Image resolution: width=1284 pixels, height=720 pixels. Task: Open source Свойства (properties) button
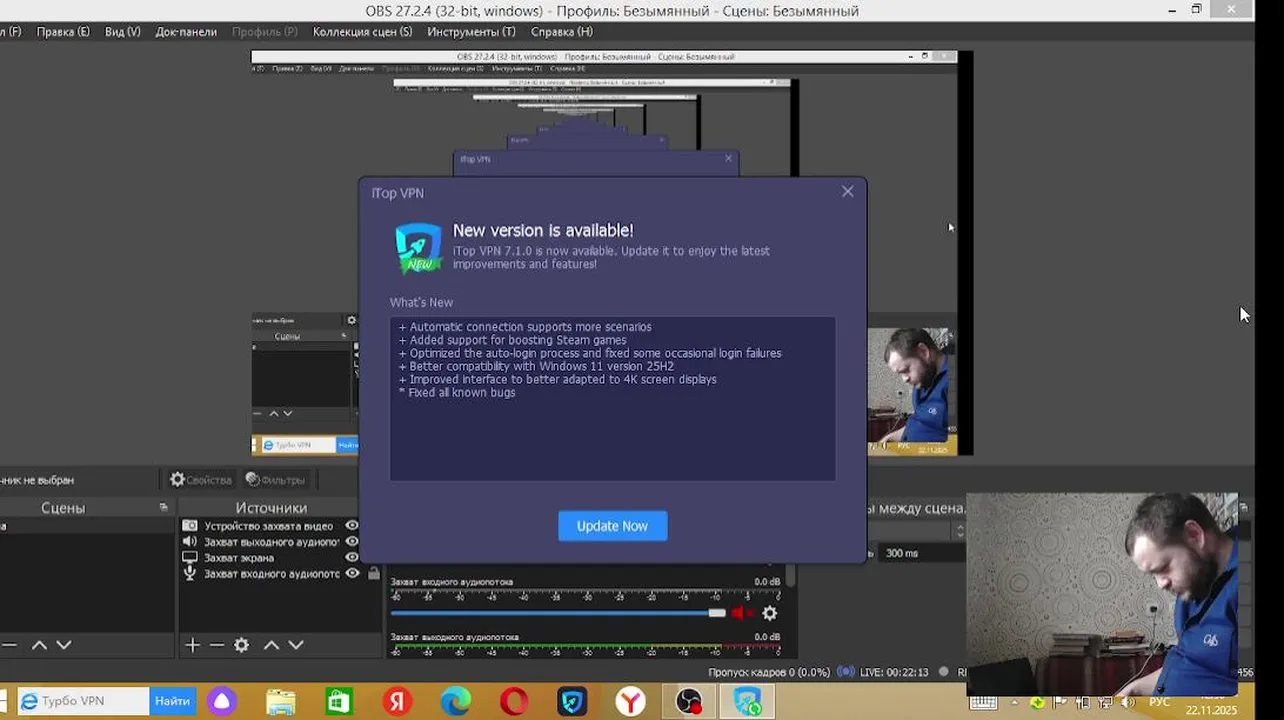coord(200,480)
